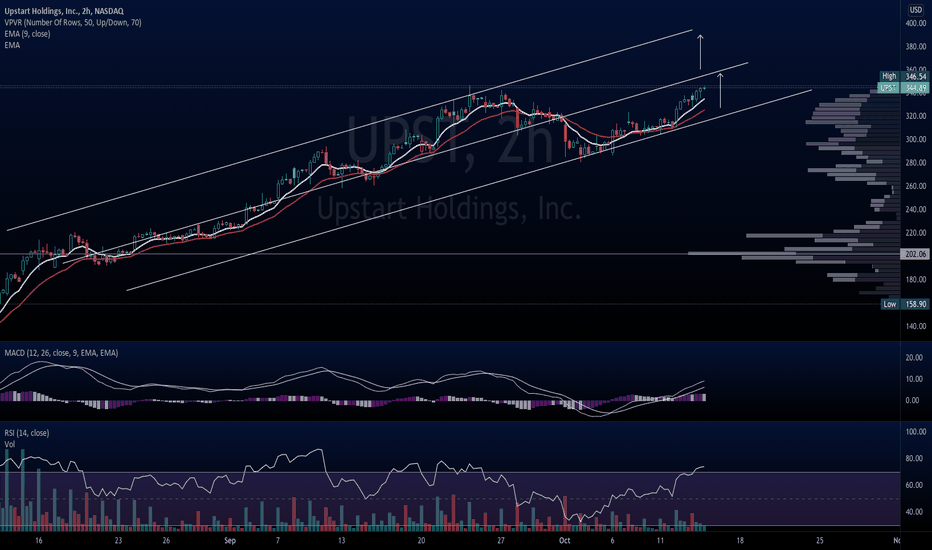This screenshot has height=550, width=932.
Task: Click 380.00 on the price axis
Action: (916, 46)
